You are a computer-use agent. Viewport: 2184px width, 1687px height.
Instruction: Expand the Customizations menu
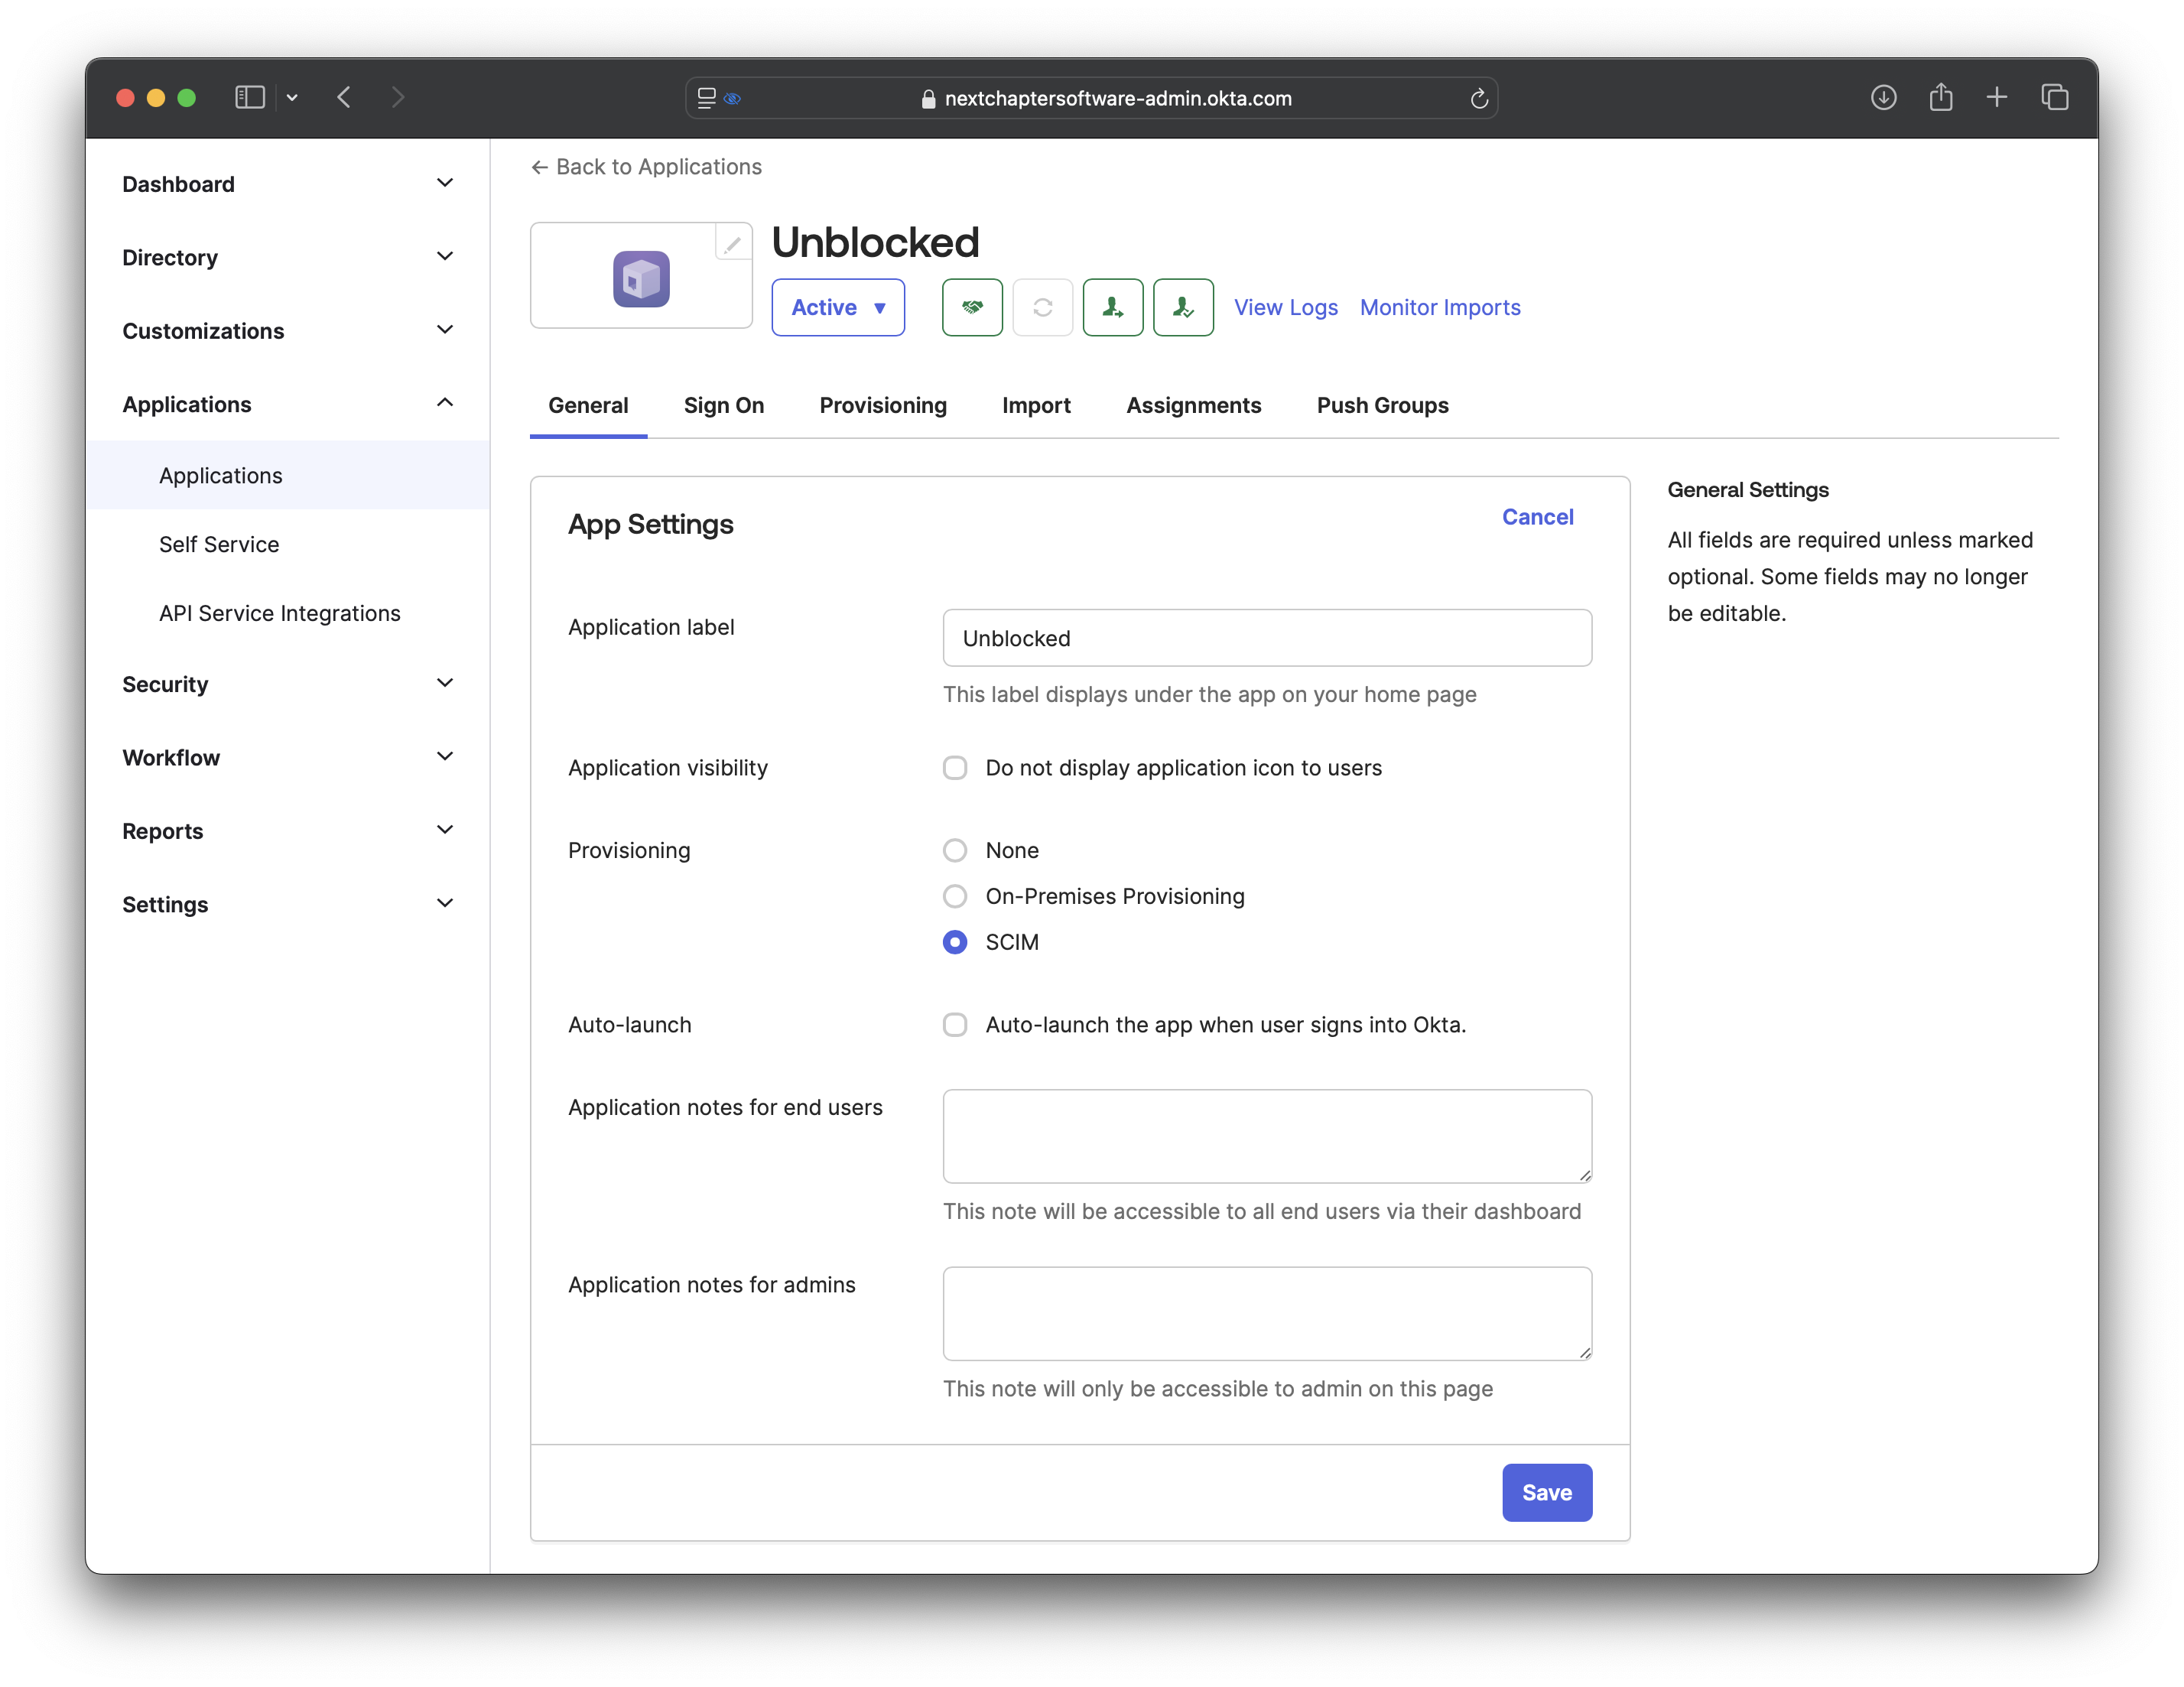pyautogui.click(x=288, y=331)
